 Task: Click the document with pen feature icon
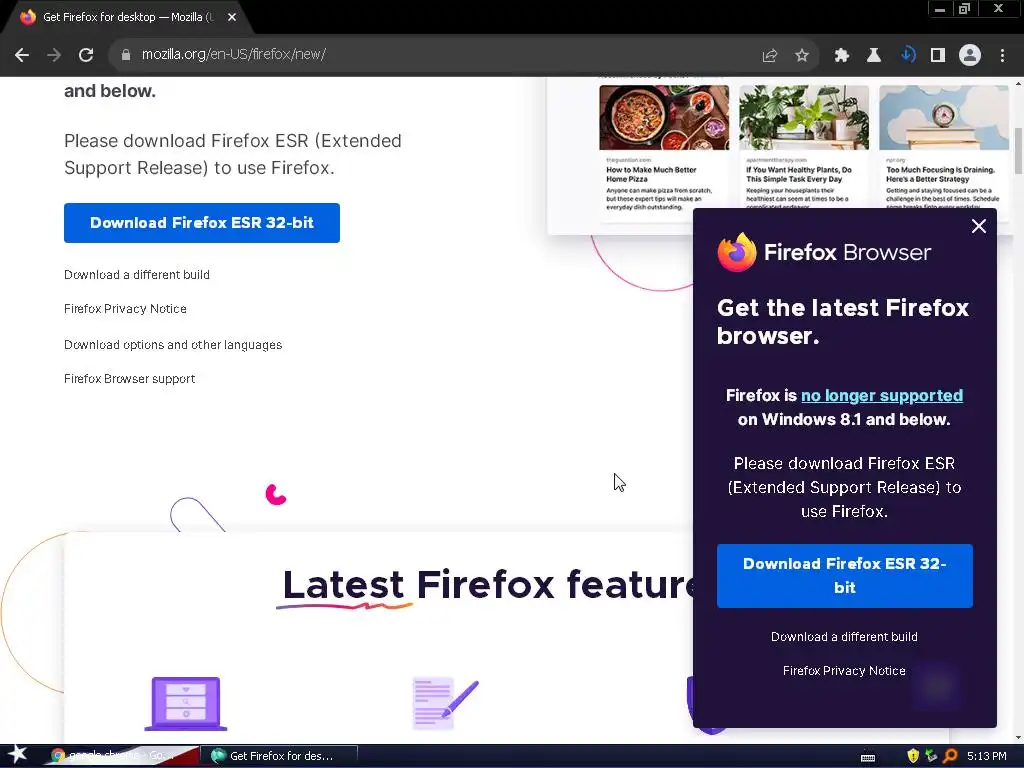point(445,703)
